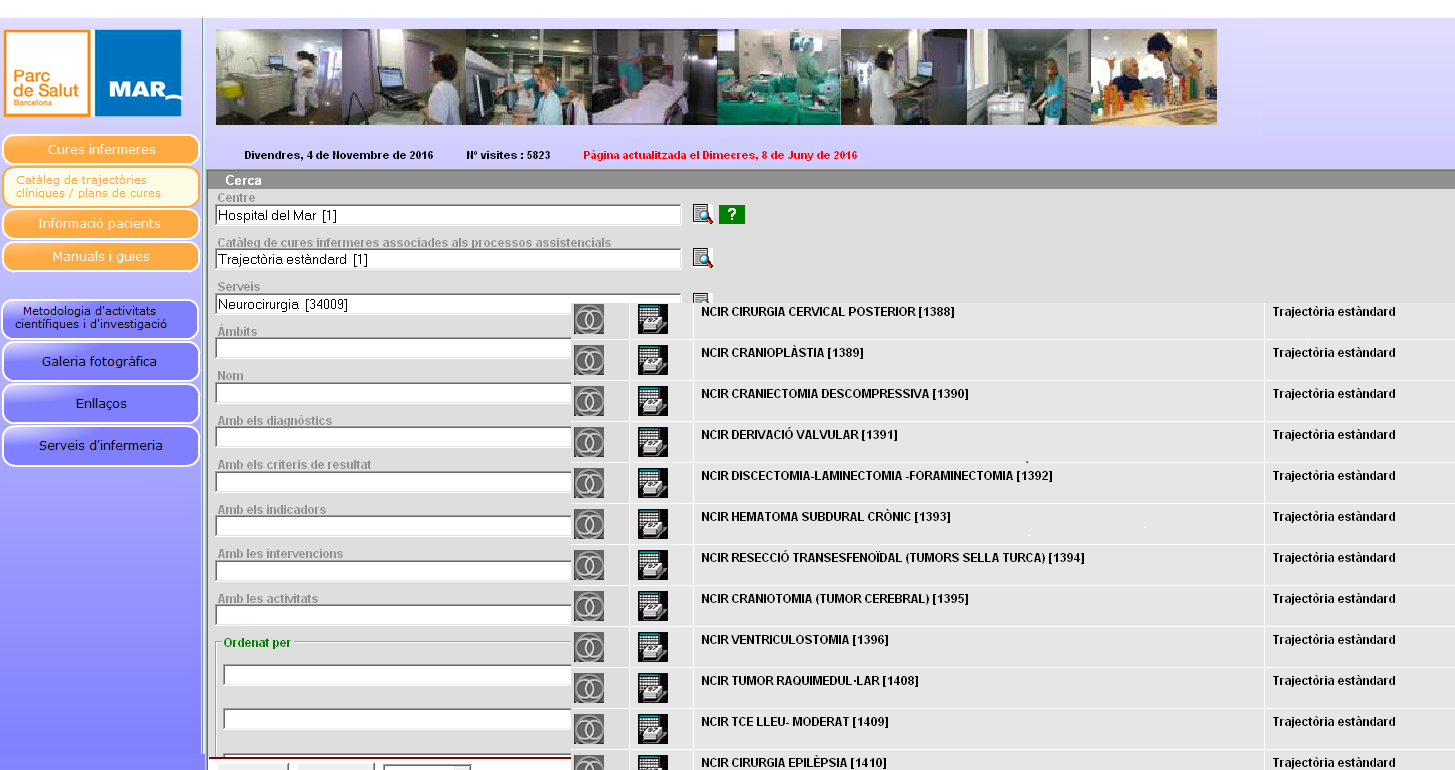This screenshot has height=770, width=1455.
Task: Open schedule grid icon for NCIR CRANIOPLÀSTIA
Action: [x=653, y=360]
